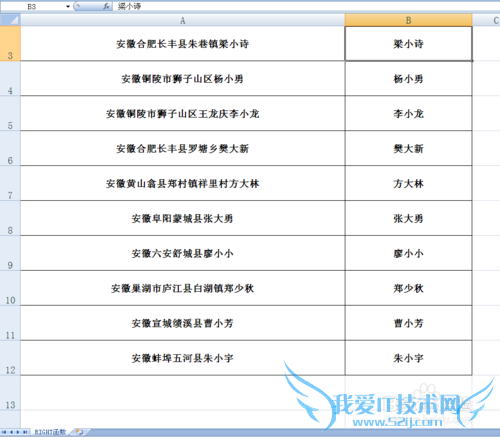Select cell 安徽铜陵市狮子山区杨小勇
This screenshot has width=500, height=437.
pos(183,79)
